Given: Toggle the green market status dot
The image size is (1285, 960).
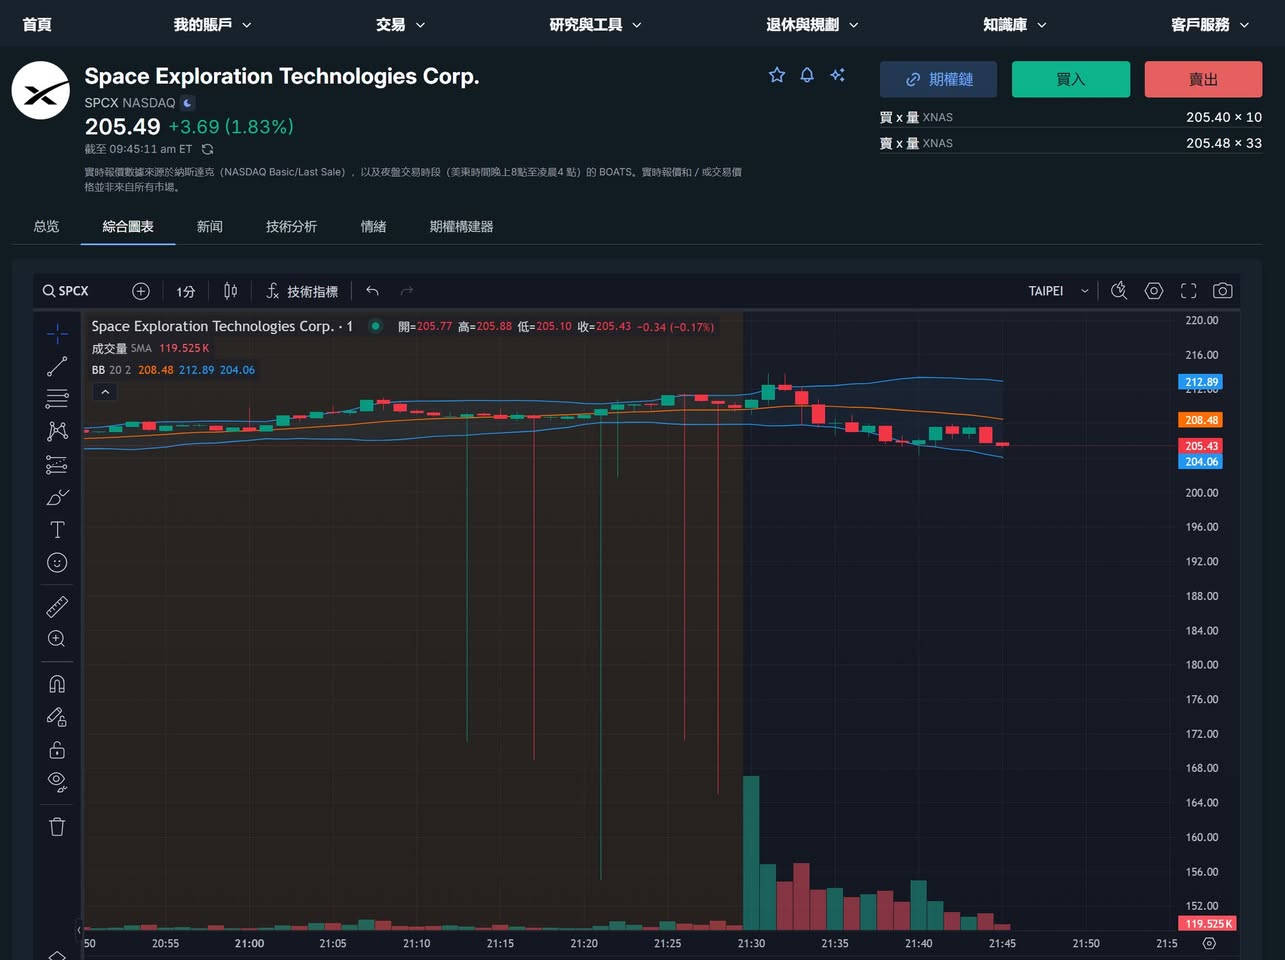Looking at the screenshot, I should pos(375,326).
